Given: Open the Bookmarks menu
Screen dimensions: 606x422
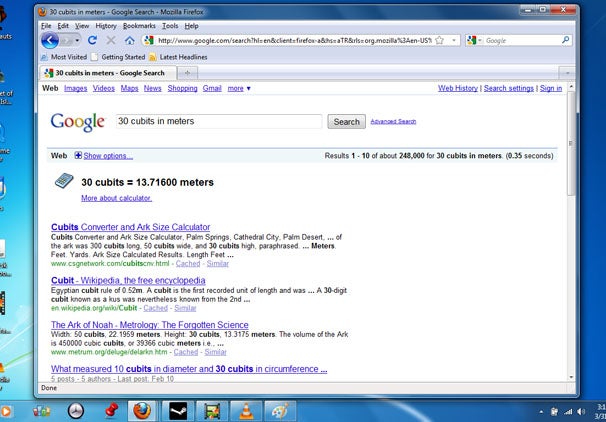Looking at the screenshot, I should pos(139,26).
